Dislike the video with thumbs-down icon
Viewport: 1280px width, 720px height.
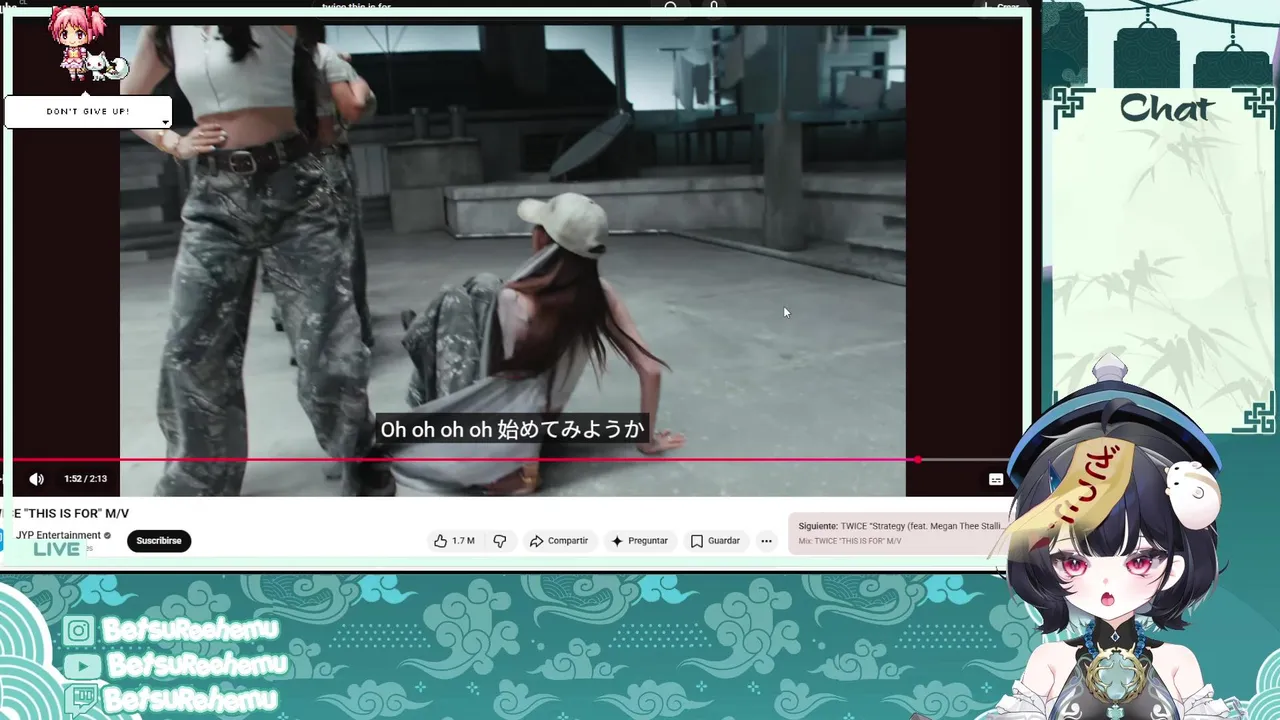pos(500,541)
